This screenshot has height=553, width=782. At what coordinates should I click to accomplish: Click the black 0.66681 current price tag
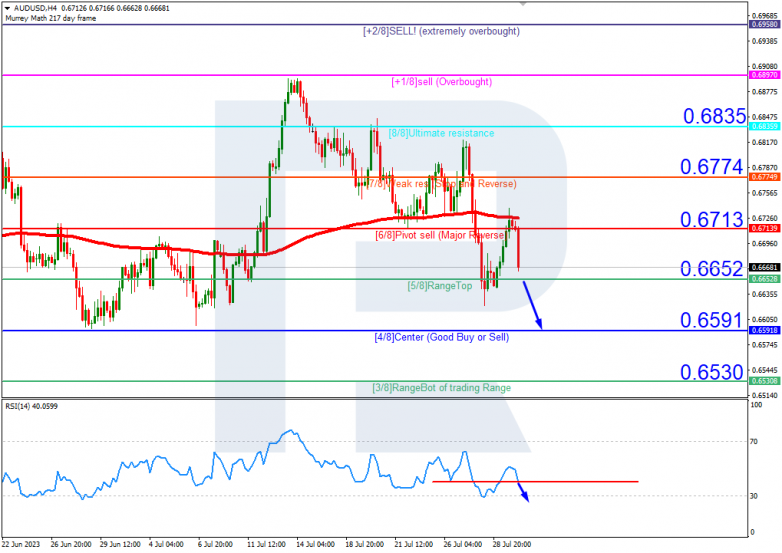click(765, 268)
